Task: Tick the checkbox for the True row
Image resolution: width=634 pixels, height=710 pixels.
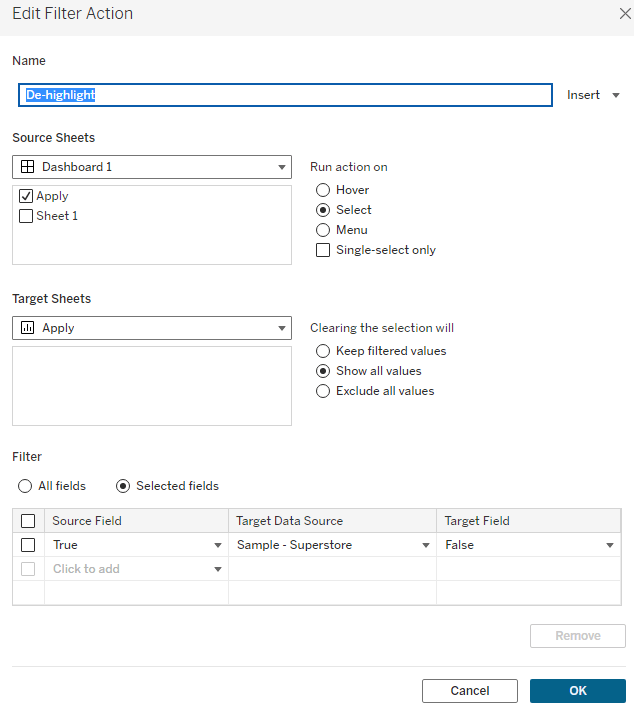Action: 28,545
